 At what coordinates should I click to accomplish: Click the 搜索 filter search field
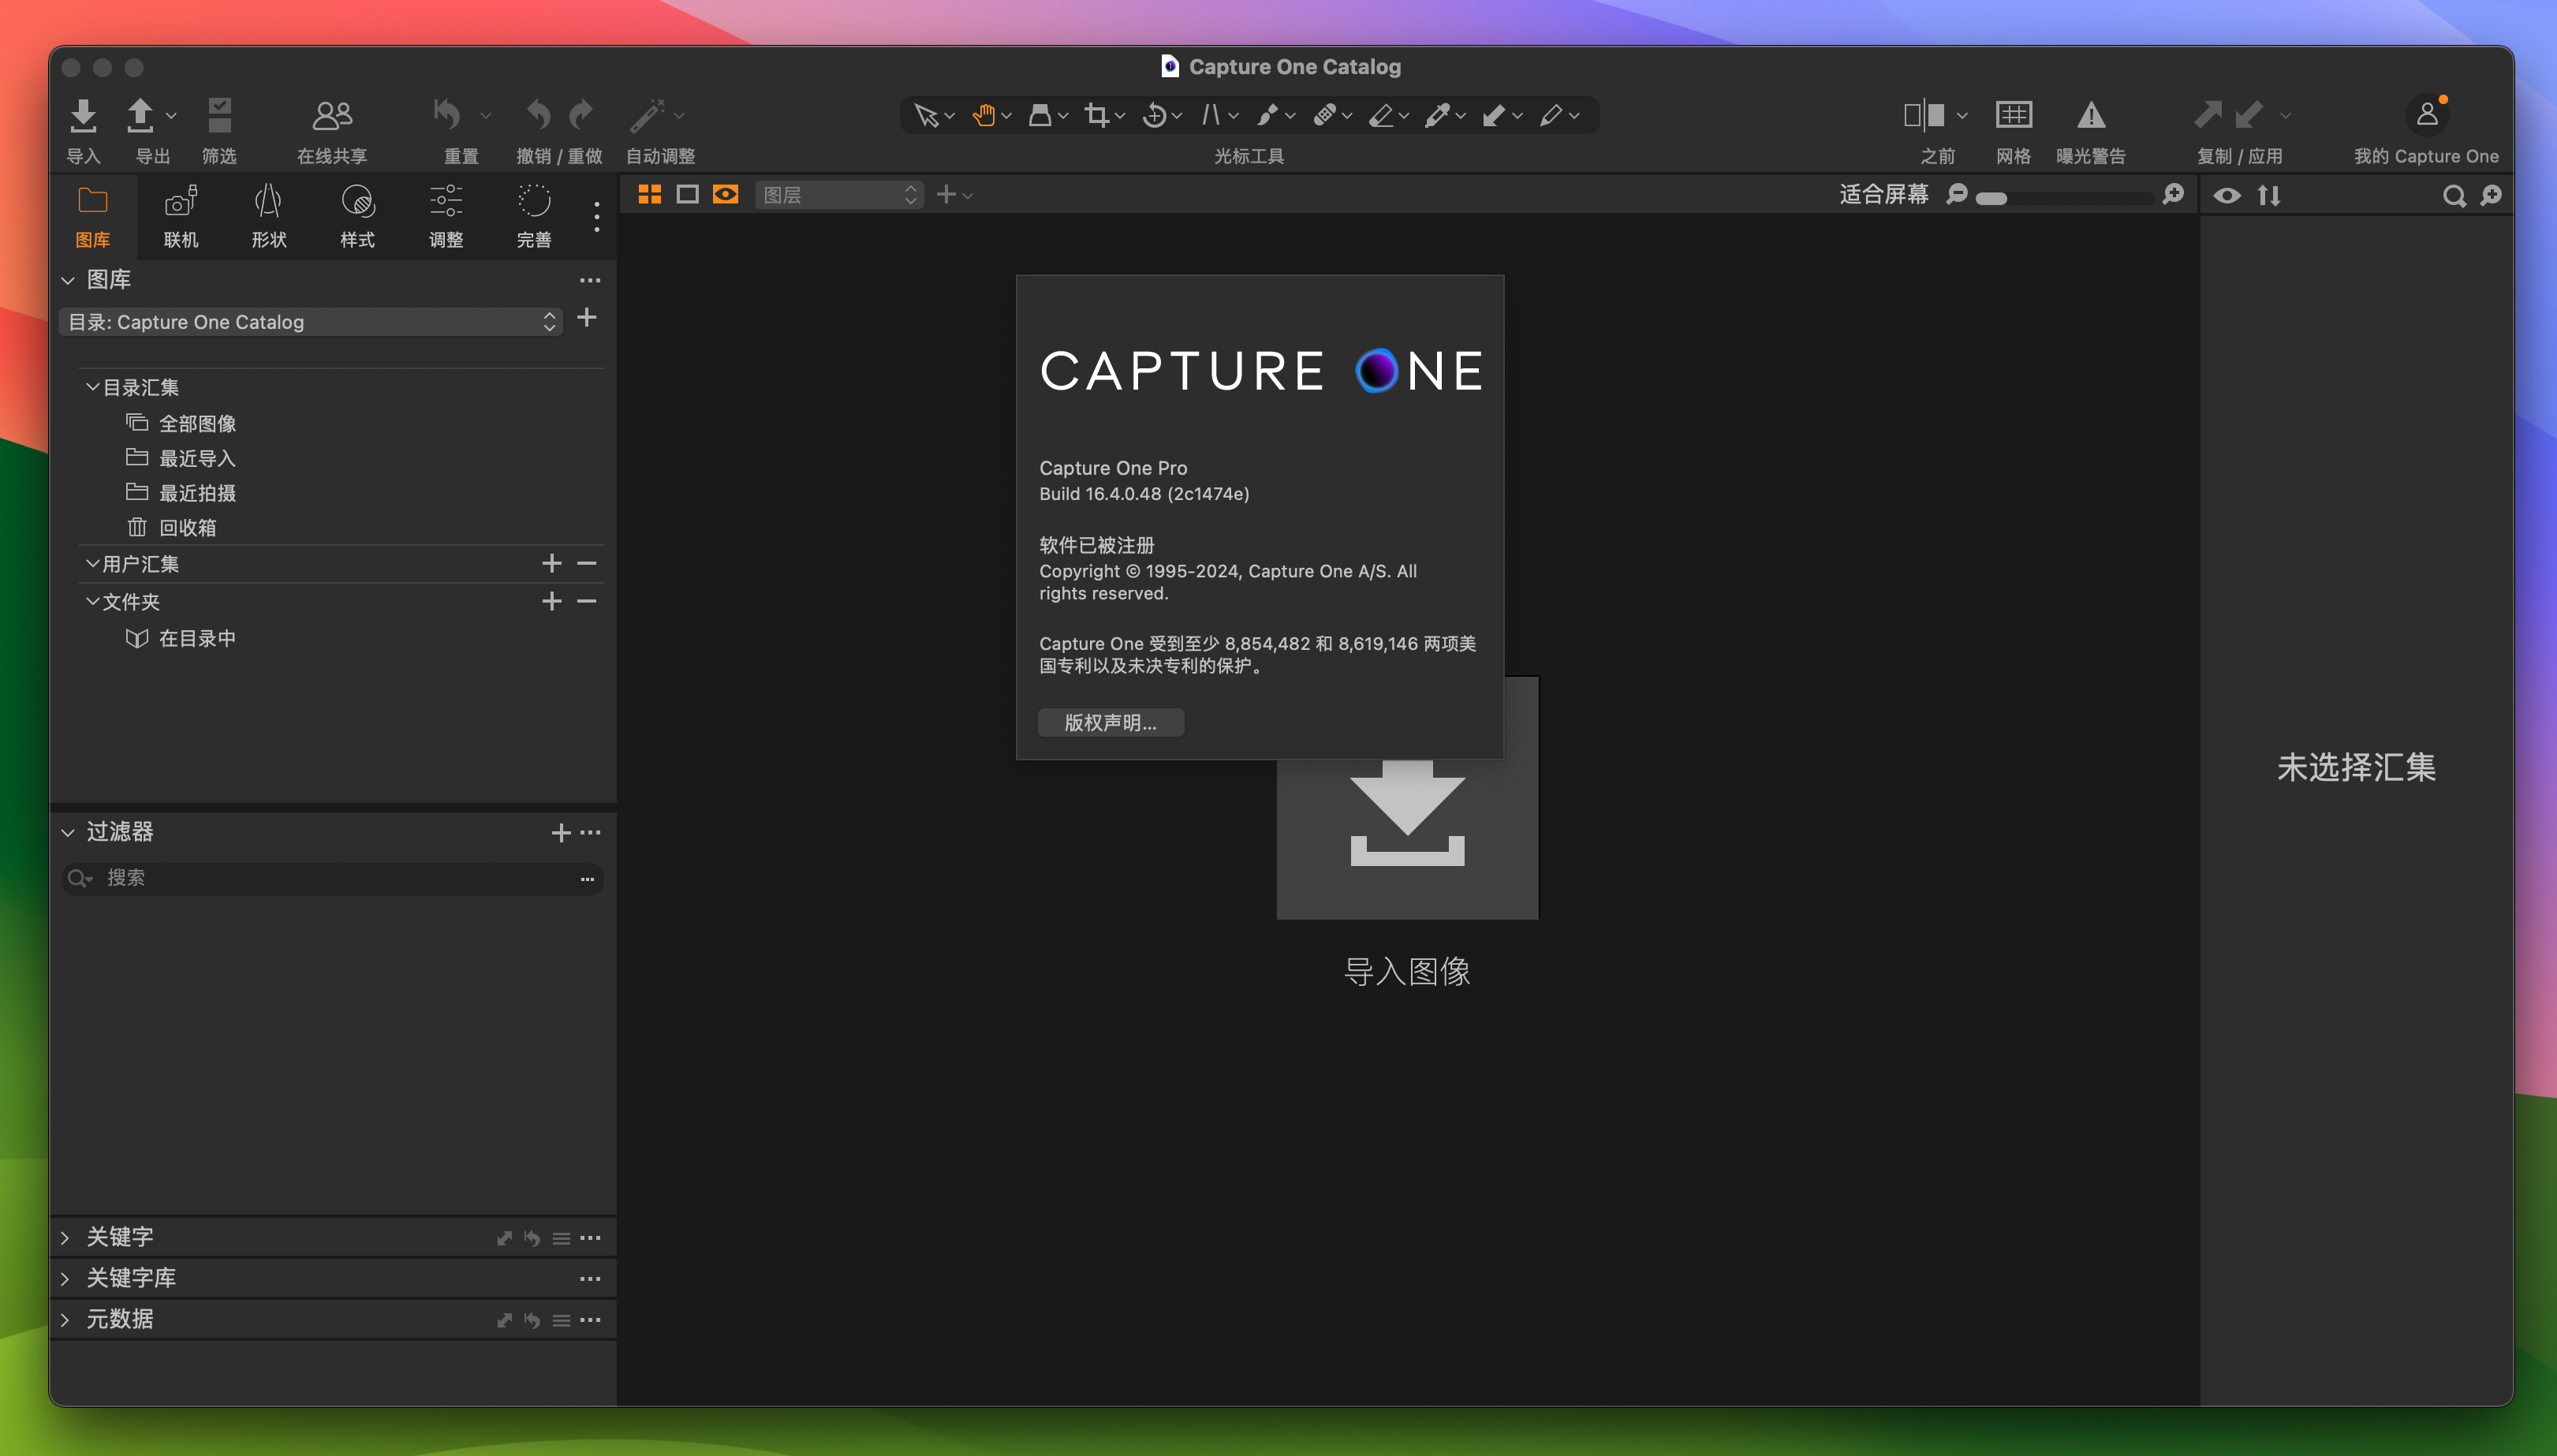[333, 878]
